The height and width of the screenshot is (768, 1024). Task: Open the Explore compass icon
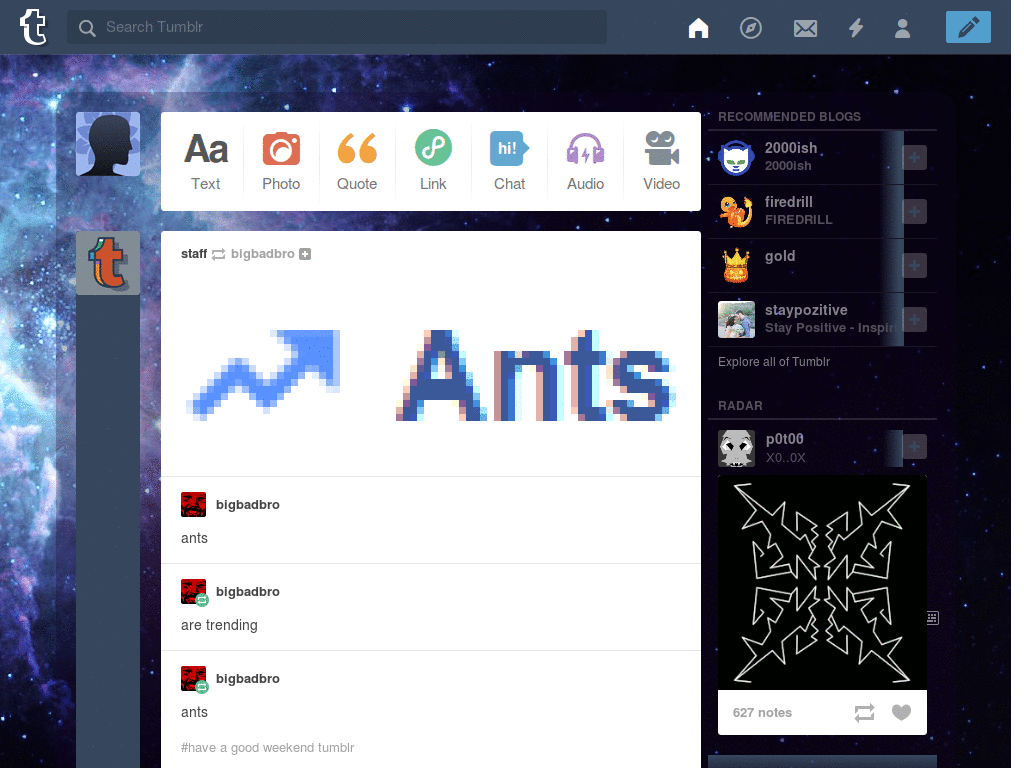(750, 28)
